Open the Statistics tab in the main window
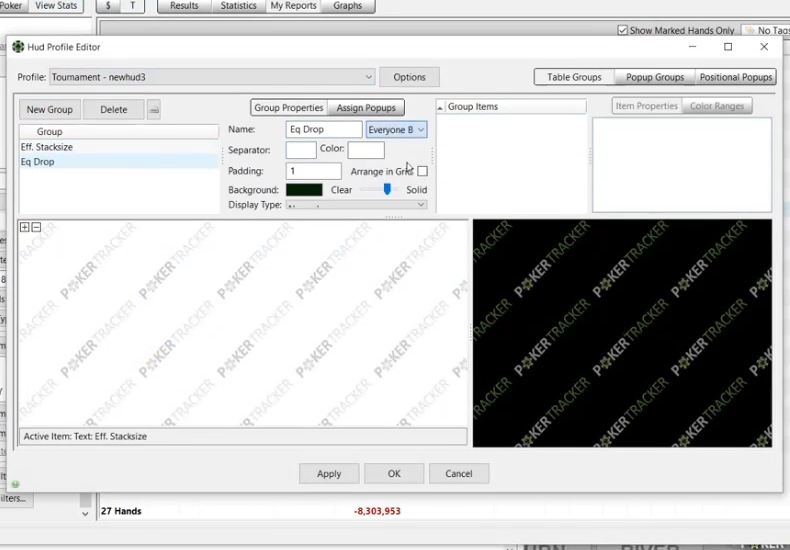This screenshot has height=550, width=790. point(238,6)
